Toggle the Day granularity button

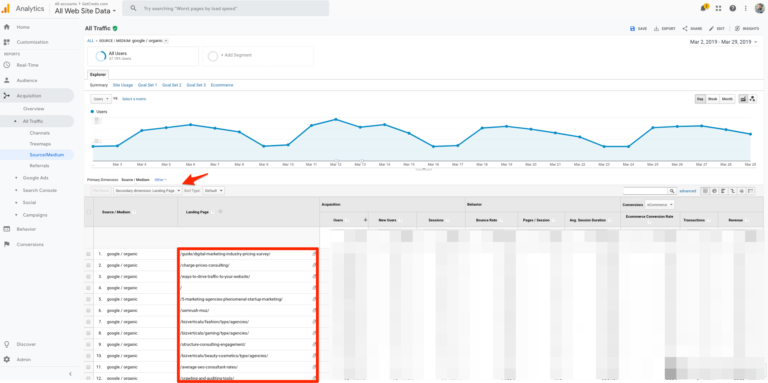[700, 99]
